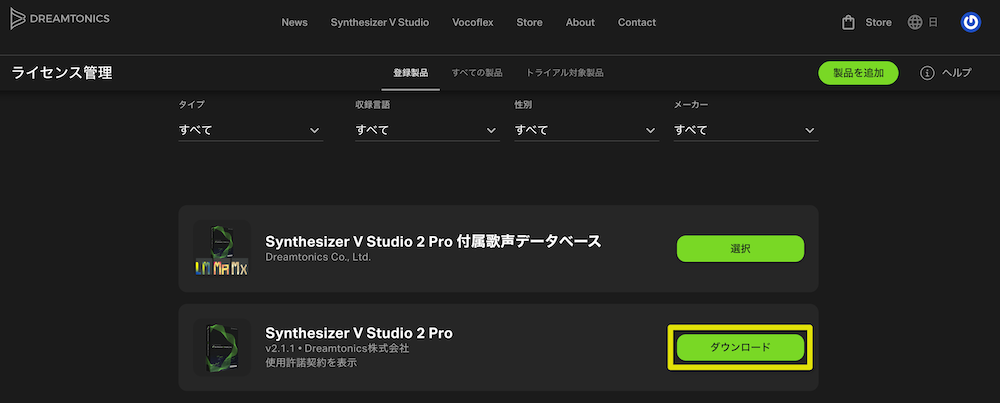This screenshot has width=1000, height=403.
Task: Click the ライセンス管理 heading
Action: pos(62,73)
